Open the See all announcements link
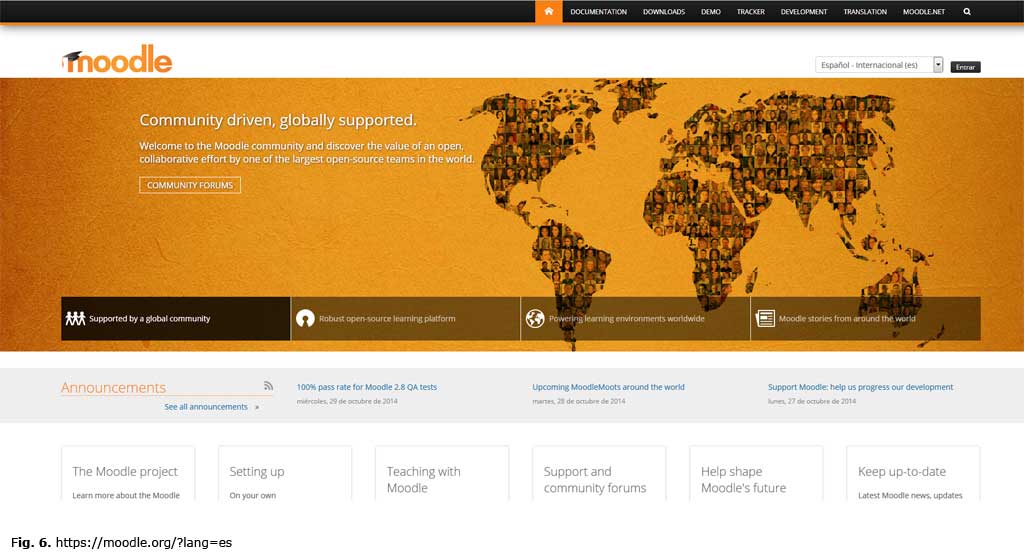The image size is (1024, 560). click(x=206, y=407)
